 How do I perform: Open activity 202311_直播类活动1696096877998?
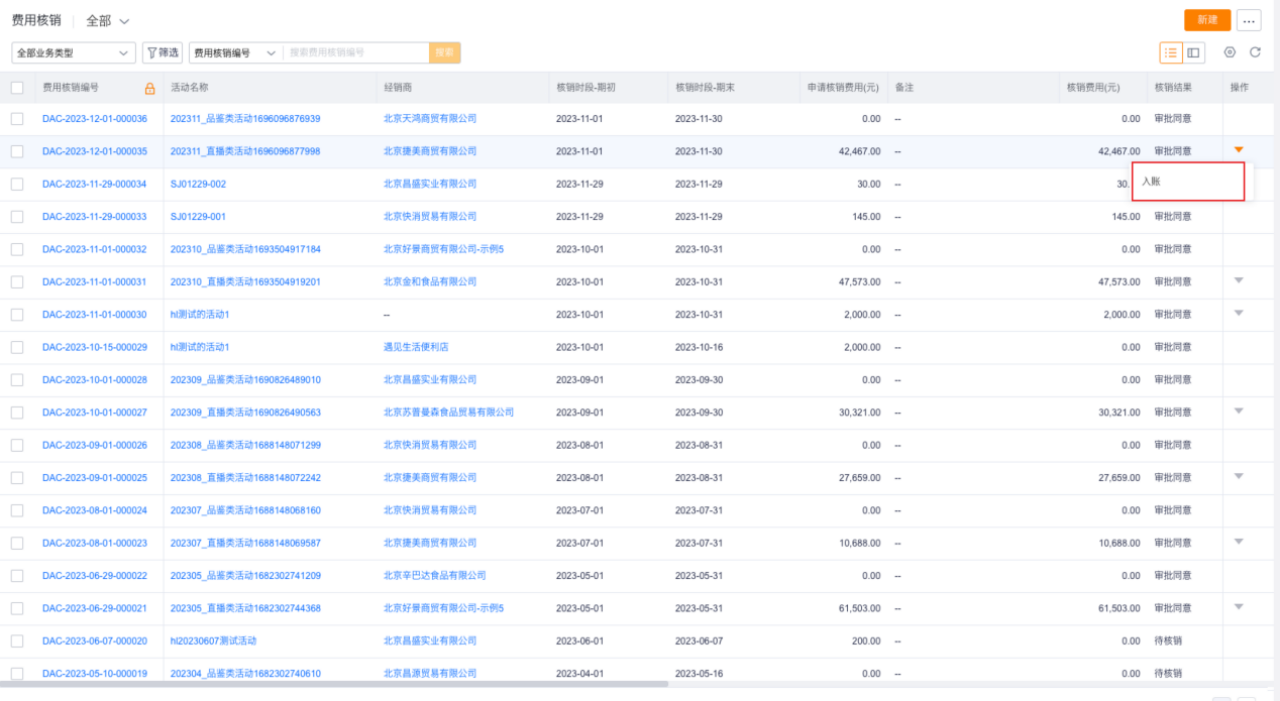pos(245,151)
